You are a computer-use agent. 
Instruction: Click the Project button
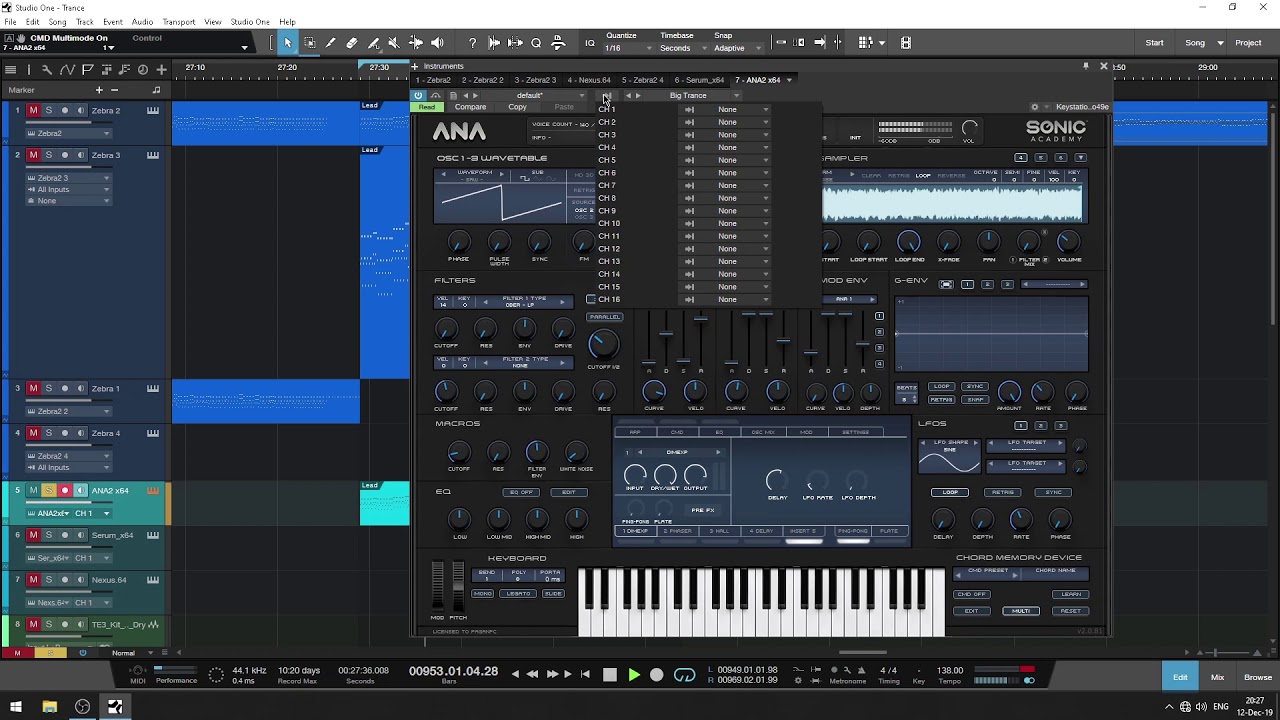coord(1248,43)
